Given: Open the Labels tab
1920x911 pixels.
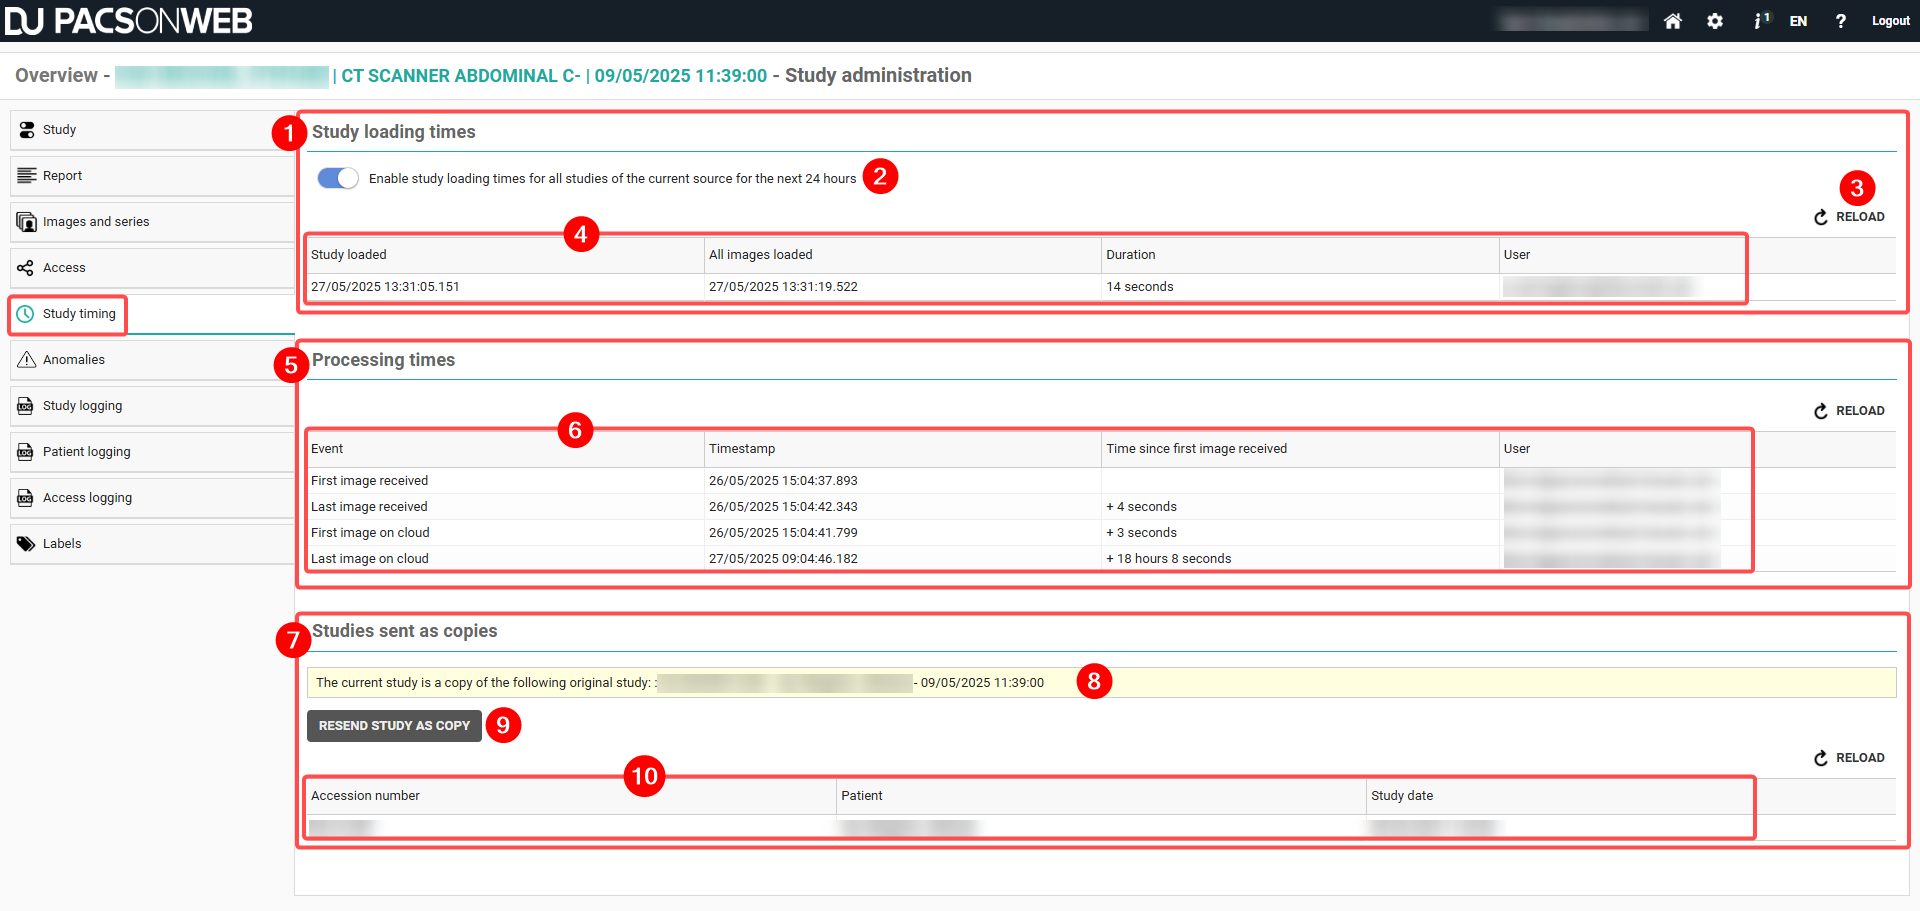Looking at the screenshot, I should pyautogui.click(x=62, y=544).
